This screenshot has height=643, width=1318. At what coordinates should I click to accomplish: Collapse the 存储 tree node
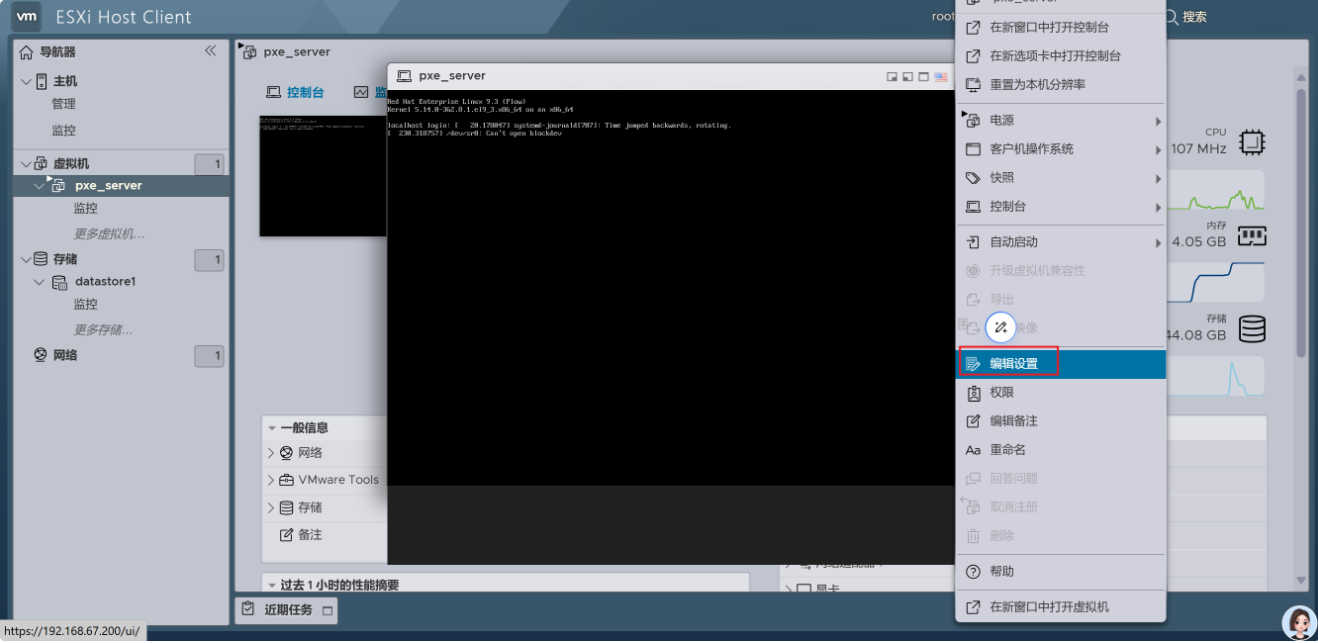(x=26, y=259)
